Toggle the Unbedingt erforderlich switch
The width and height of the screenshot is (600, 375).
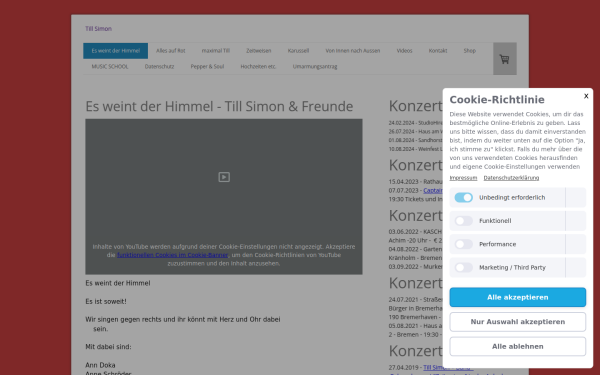[463, 197]
